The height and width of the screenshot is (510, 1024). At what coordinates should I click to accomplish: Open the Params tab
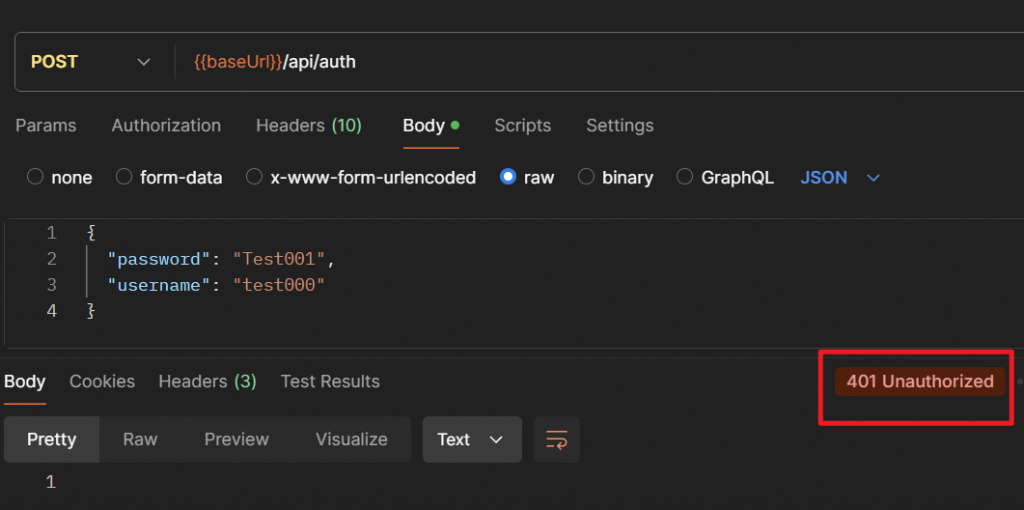click(x=46, y=125)
